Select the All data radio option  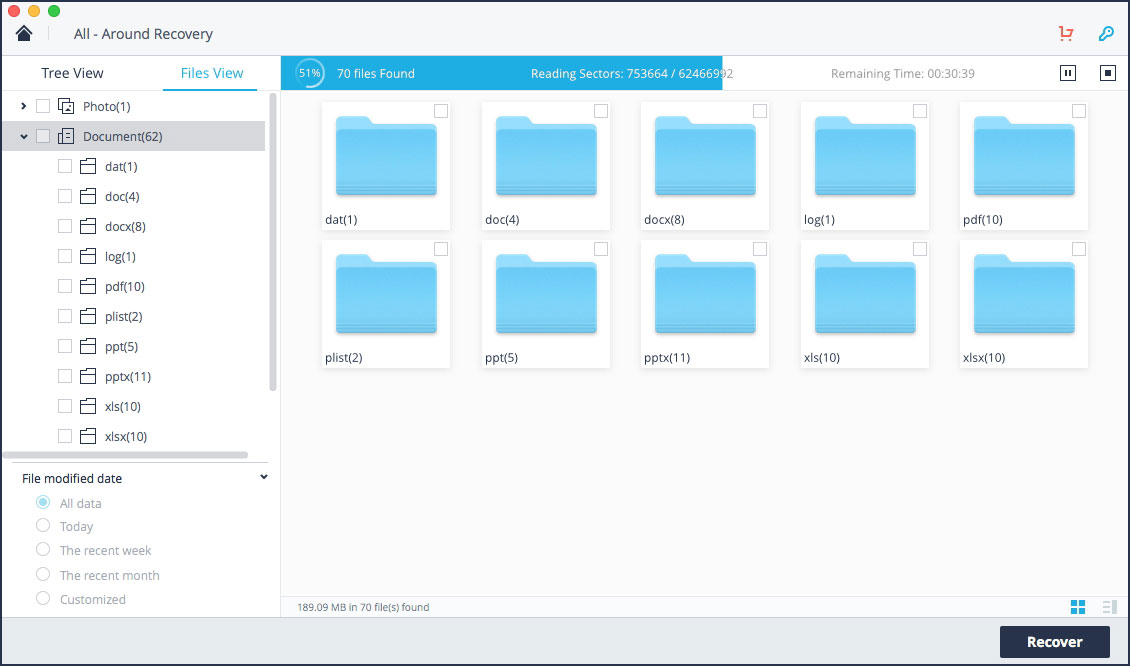pos(43,502)
